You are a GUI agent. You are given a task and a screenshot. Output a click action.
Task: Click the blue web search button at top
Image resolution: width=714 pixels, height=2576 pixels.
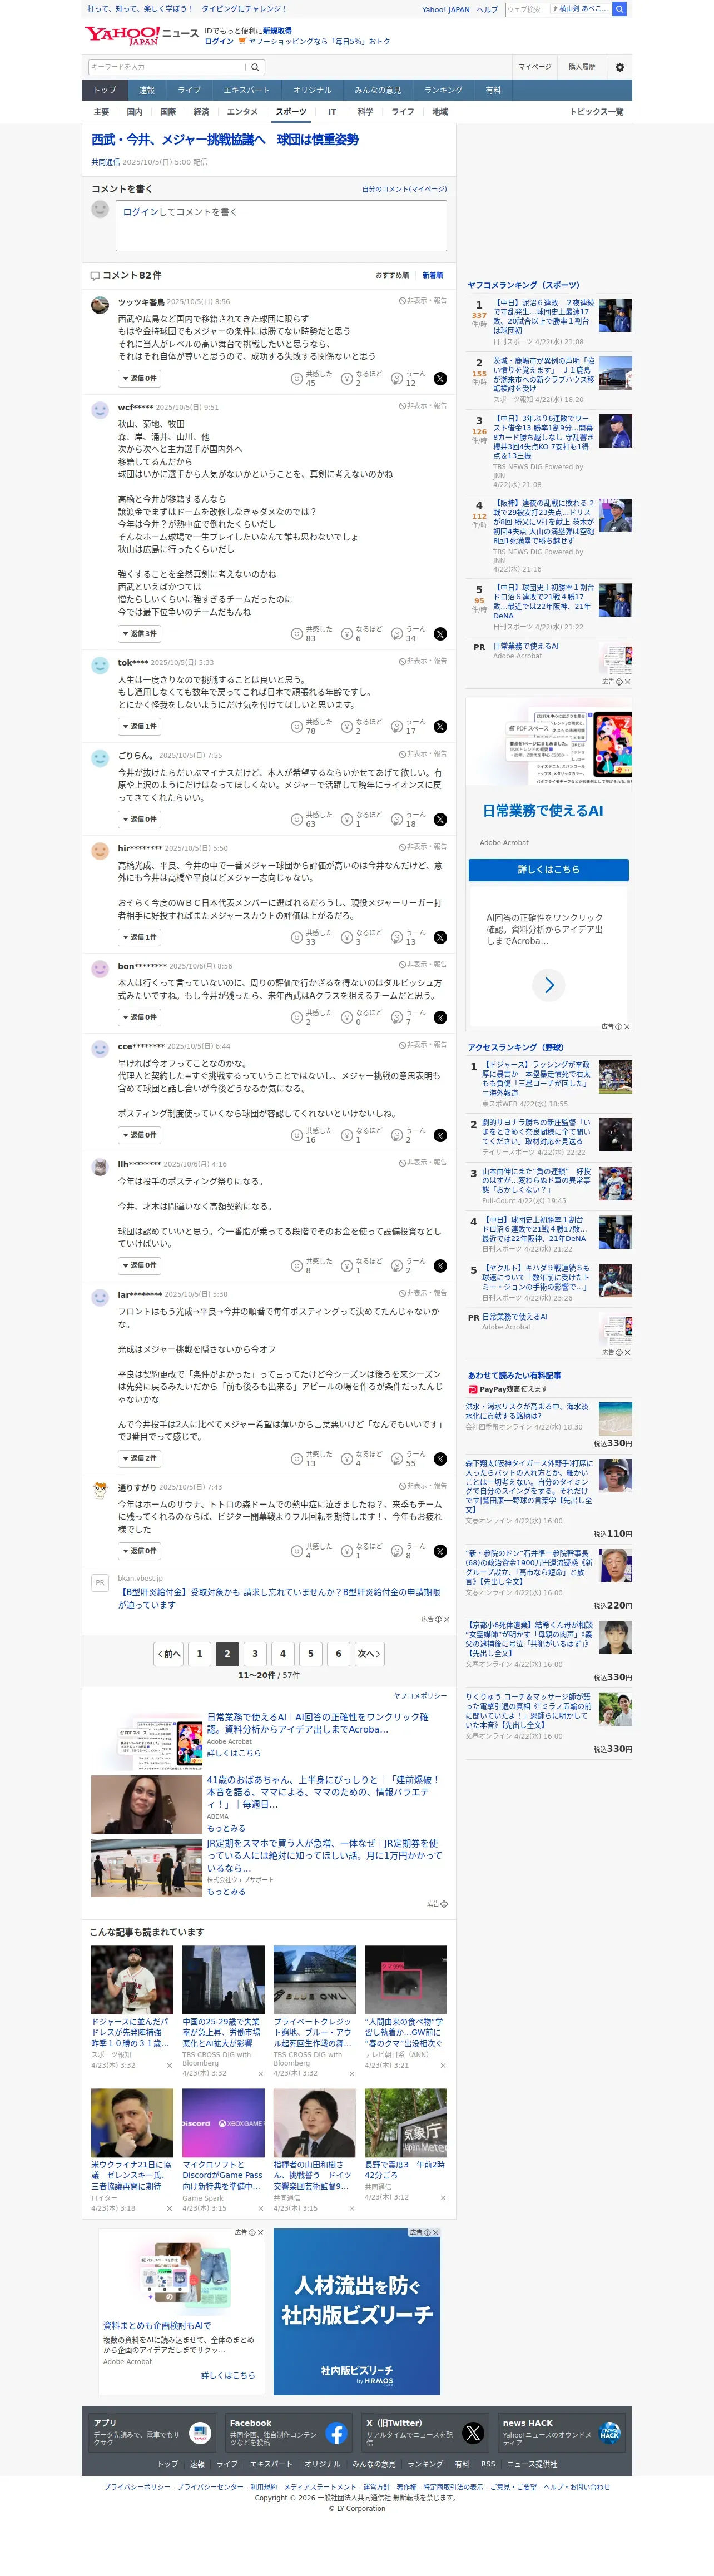tap(619, 9)
